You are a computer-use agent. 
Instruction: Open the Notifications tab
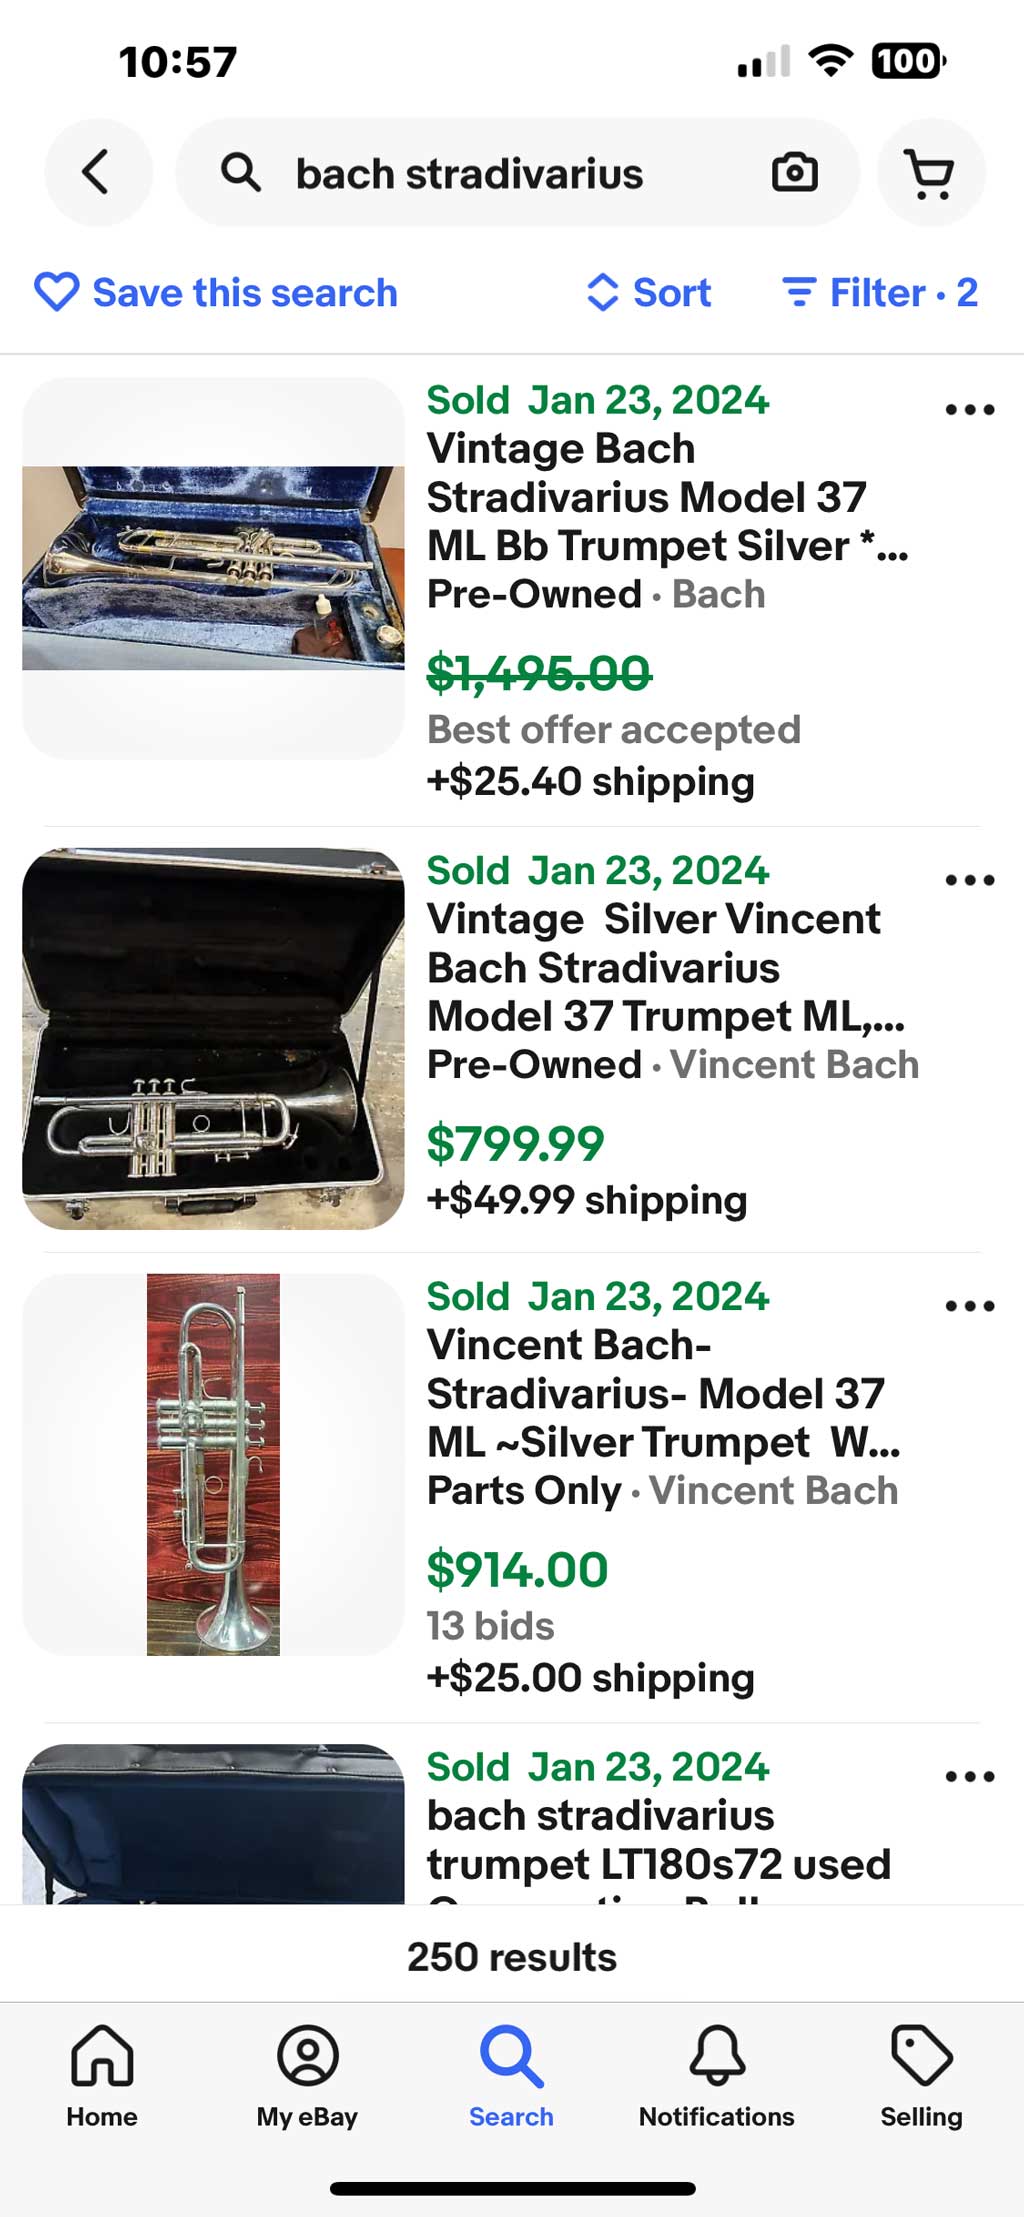point(716,2076)
